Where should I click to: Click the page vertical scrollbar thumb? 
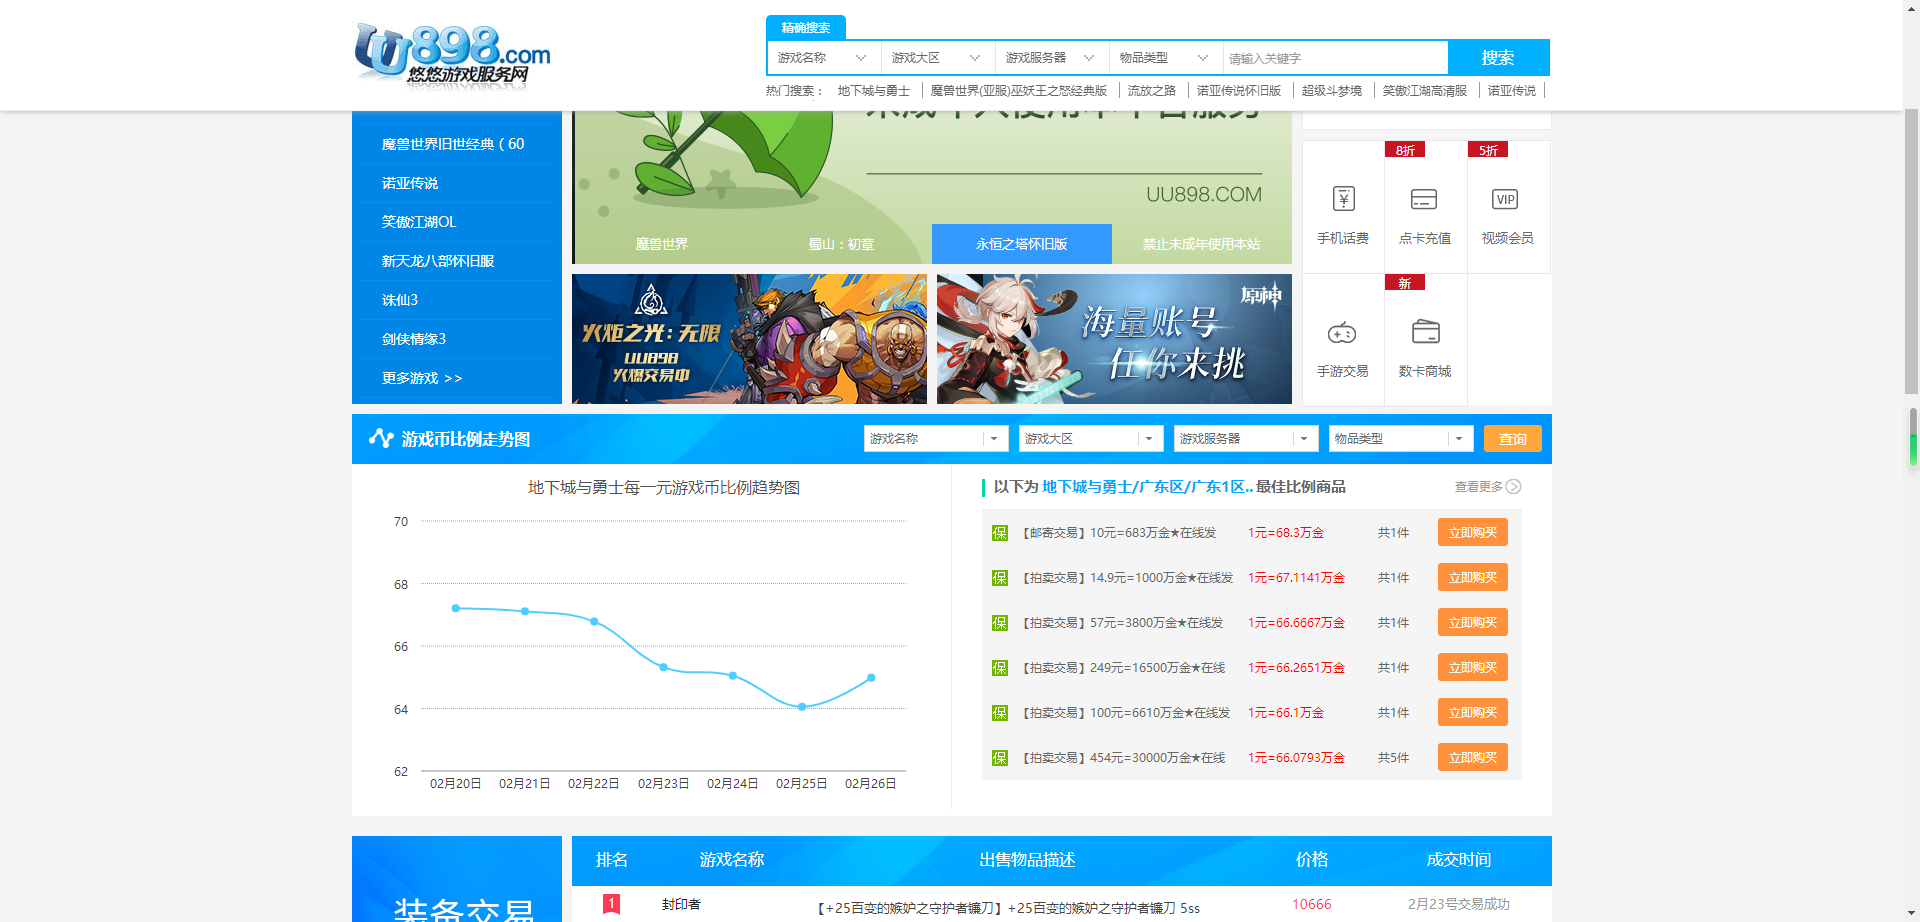coord(1911,250)
